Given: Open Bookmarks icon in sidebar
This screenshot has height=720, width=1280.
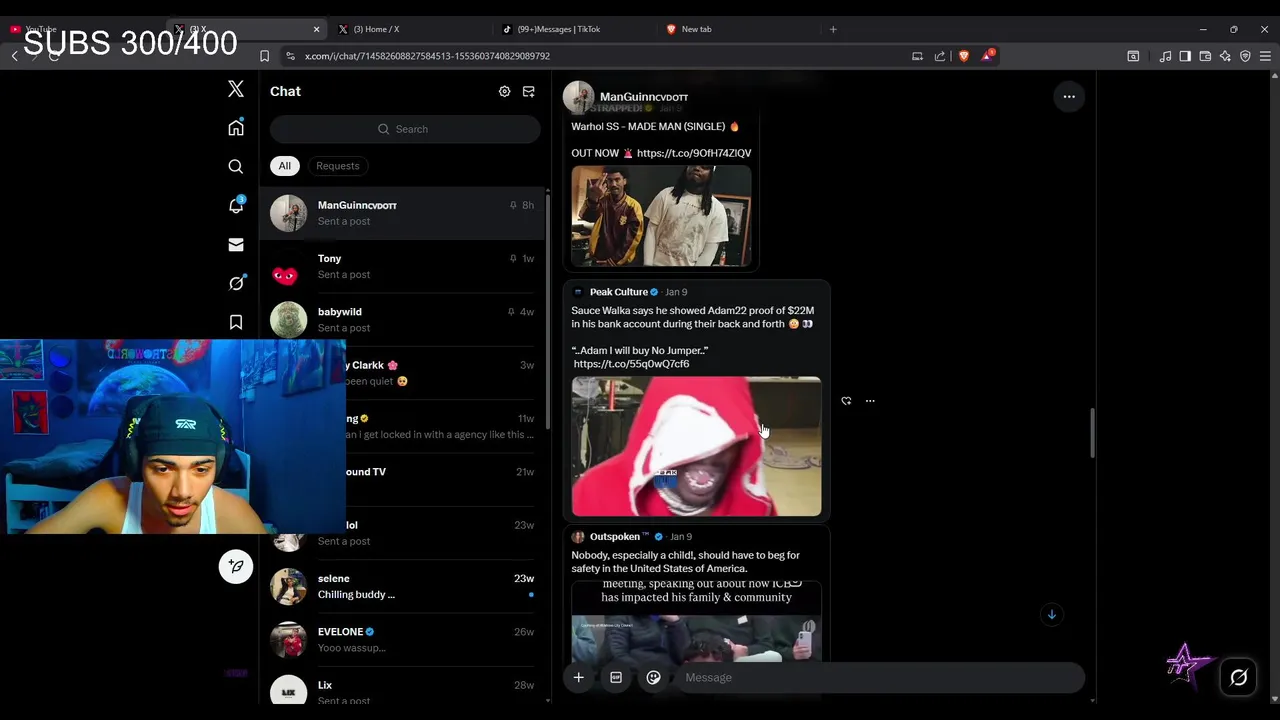Looking at the screenshot, I should 236,322.
